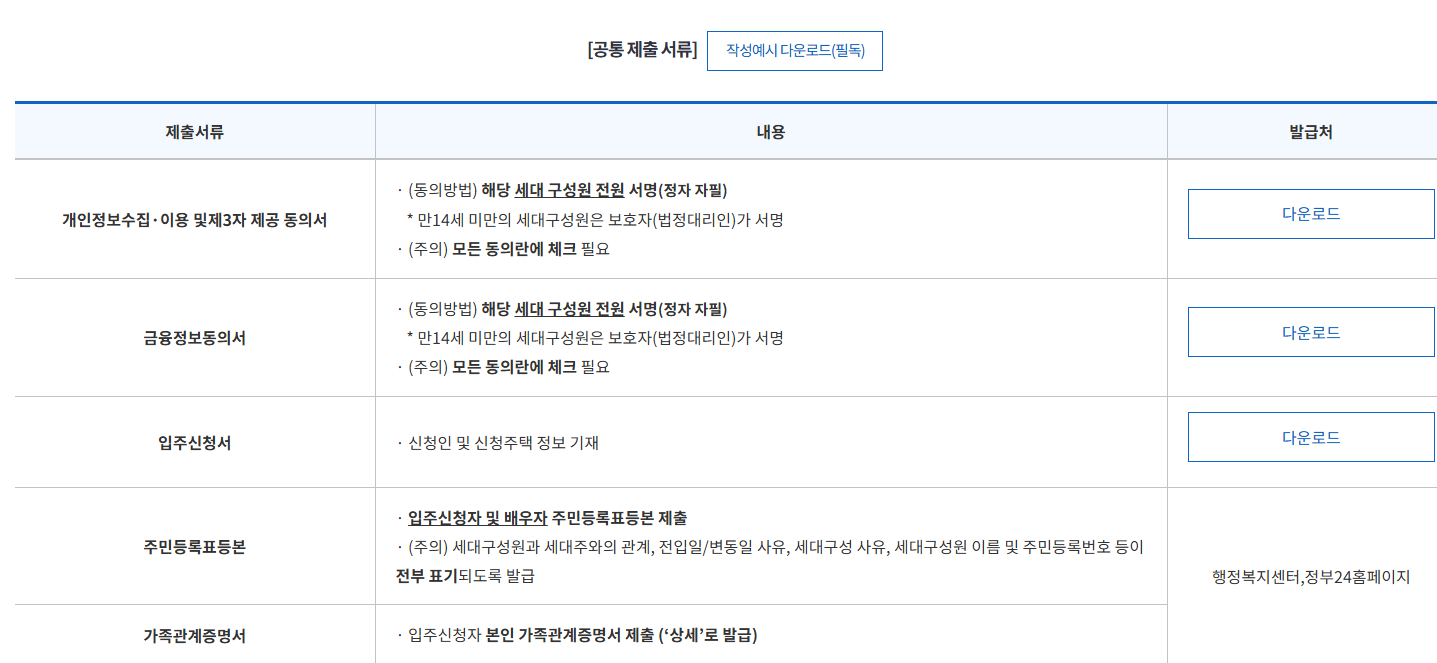Download the 개인정보수집·이용 동의서 form
This screenshot has width=1437, height=663.
tap(1311, 214)
